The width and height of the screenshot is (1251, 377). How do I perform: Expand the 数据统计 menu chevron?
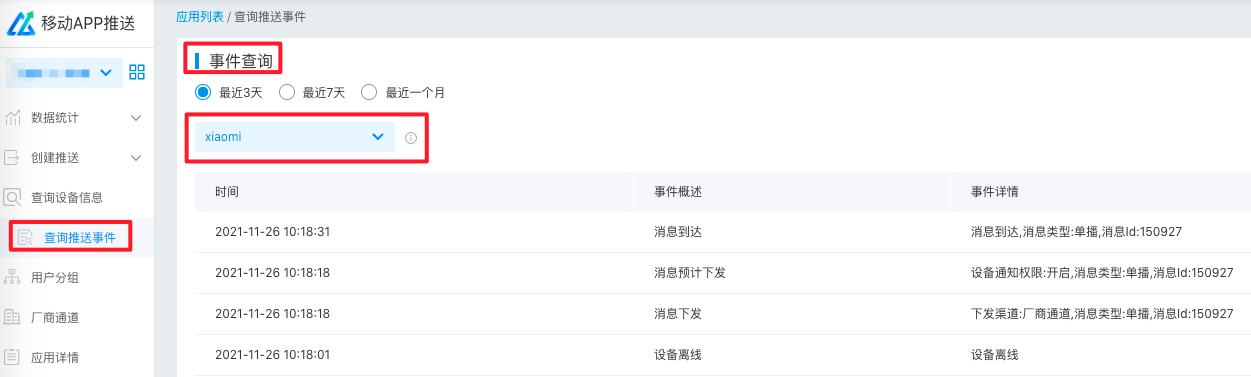pos(137,118)
